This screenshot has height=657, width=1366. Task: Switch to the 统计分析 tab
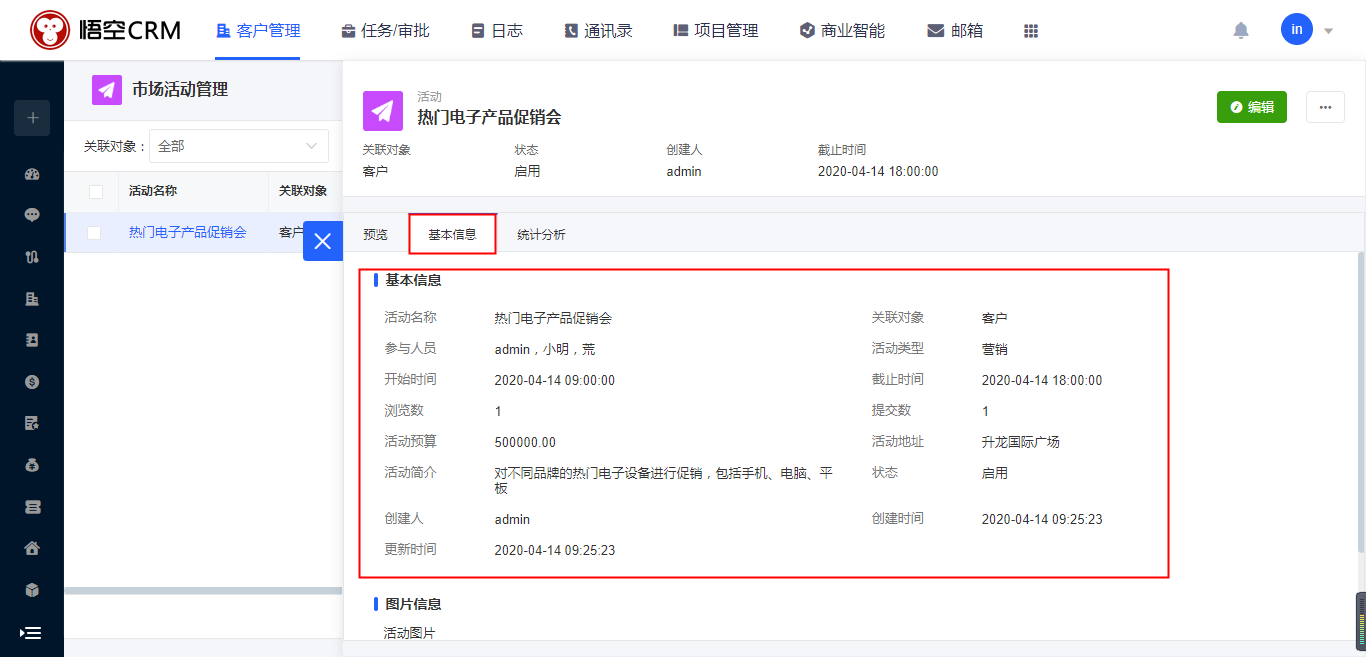point(541,235)
